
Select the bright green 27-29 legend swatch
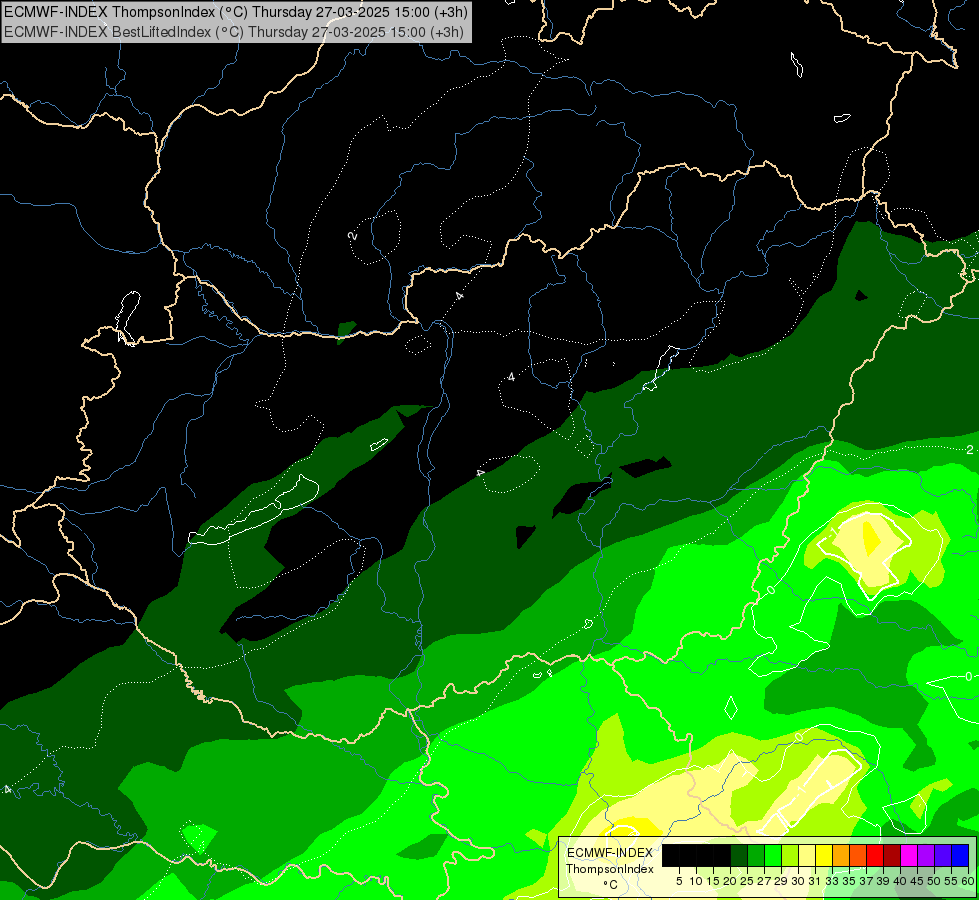773,855
